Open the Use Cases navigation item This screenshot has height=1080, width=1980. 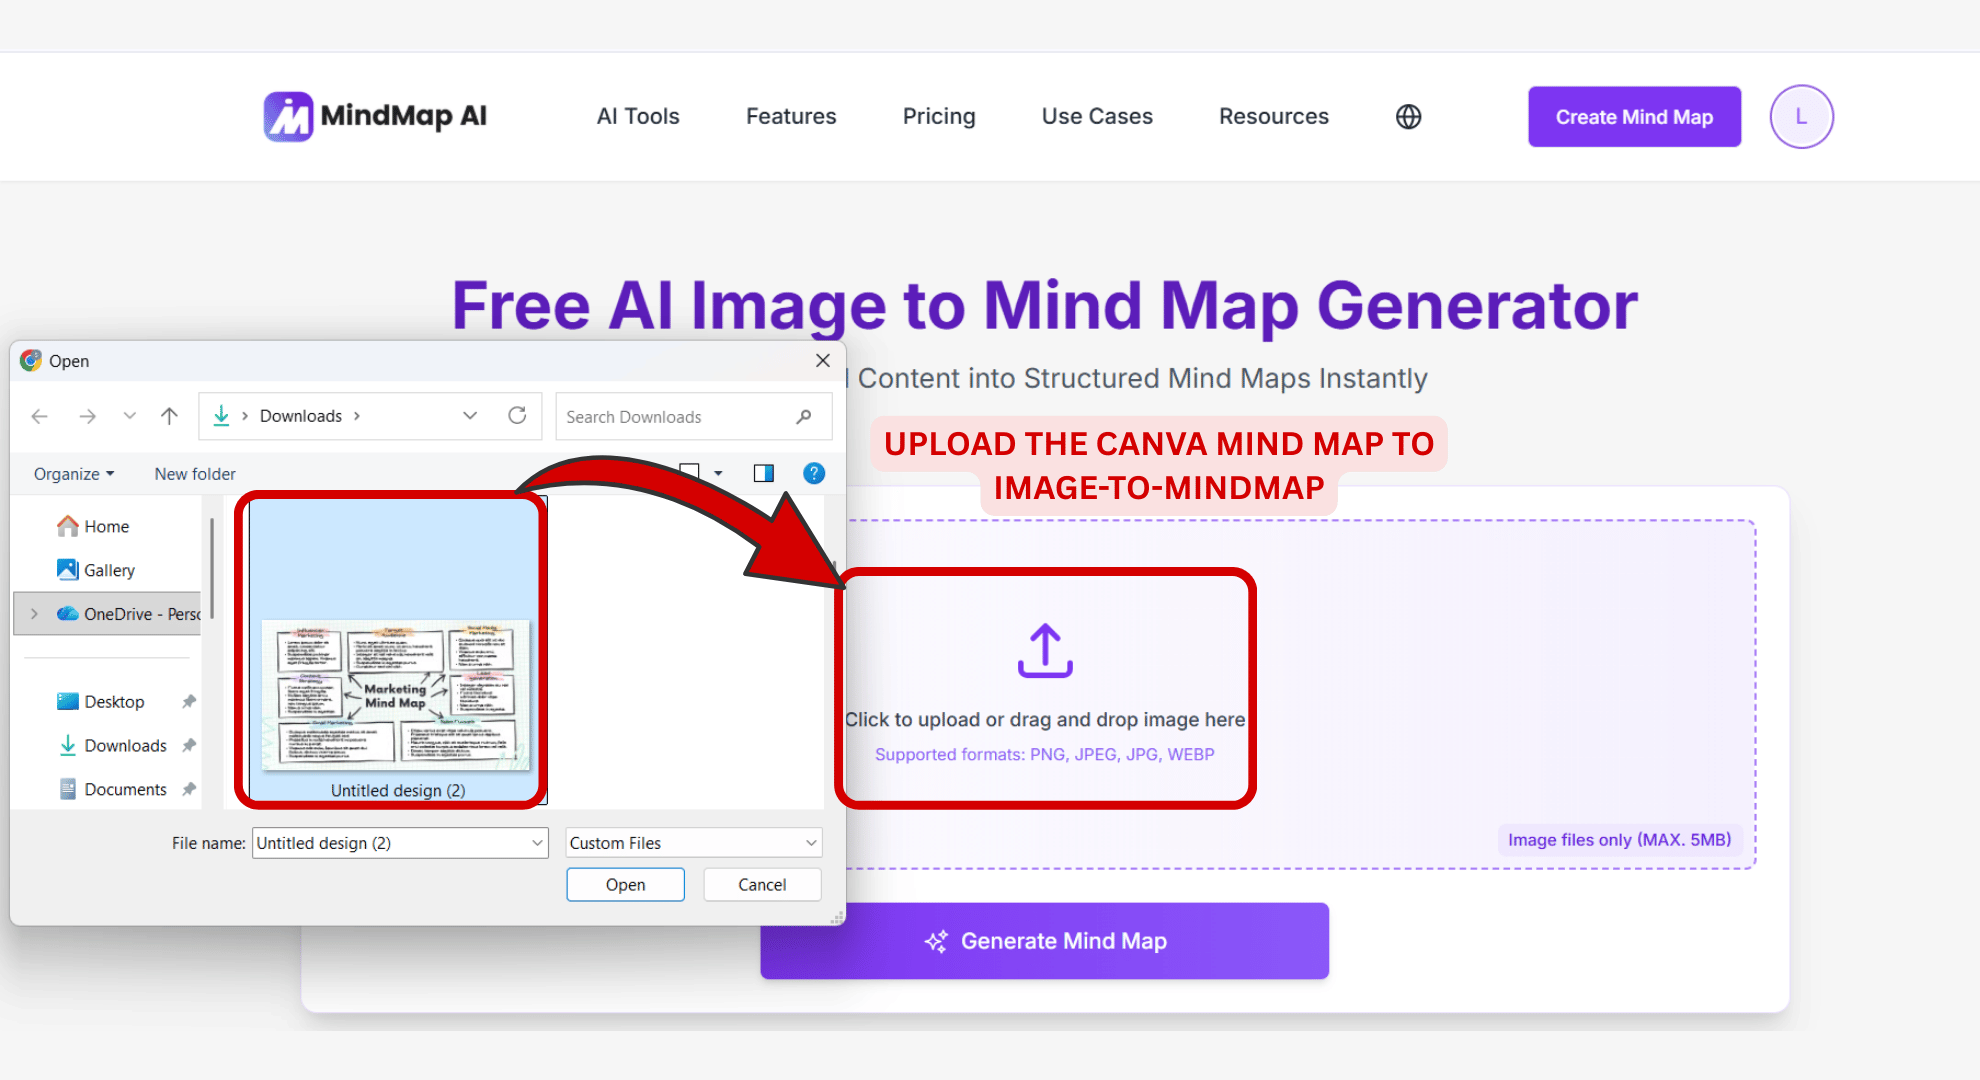pos(1096,116)
